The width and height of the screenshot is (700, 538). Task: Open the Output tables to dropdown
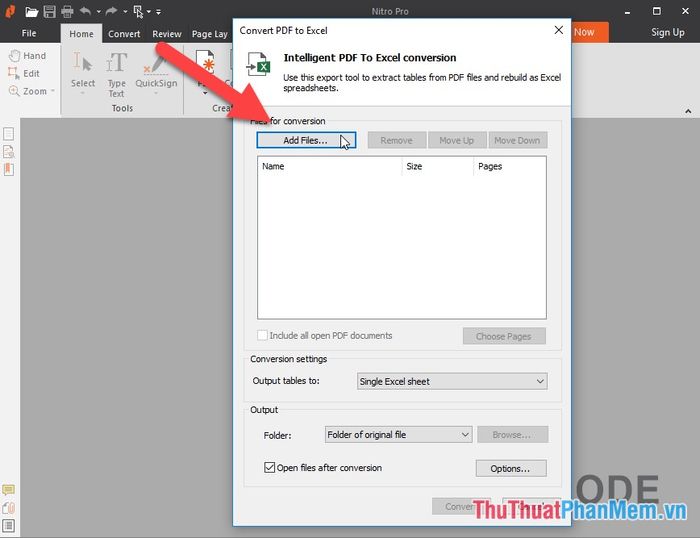click(452, 381)
